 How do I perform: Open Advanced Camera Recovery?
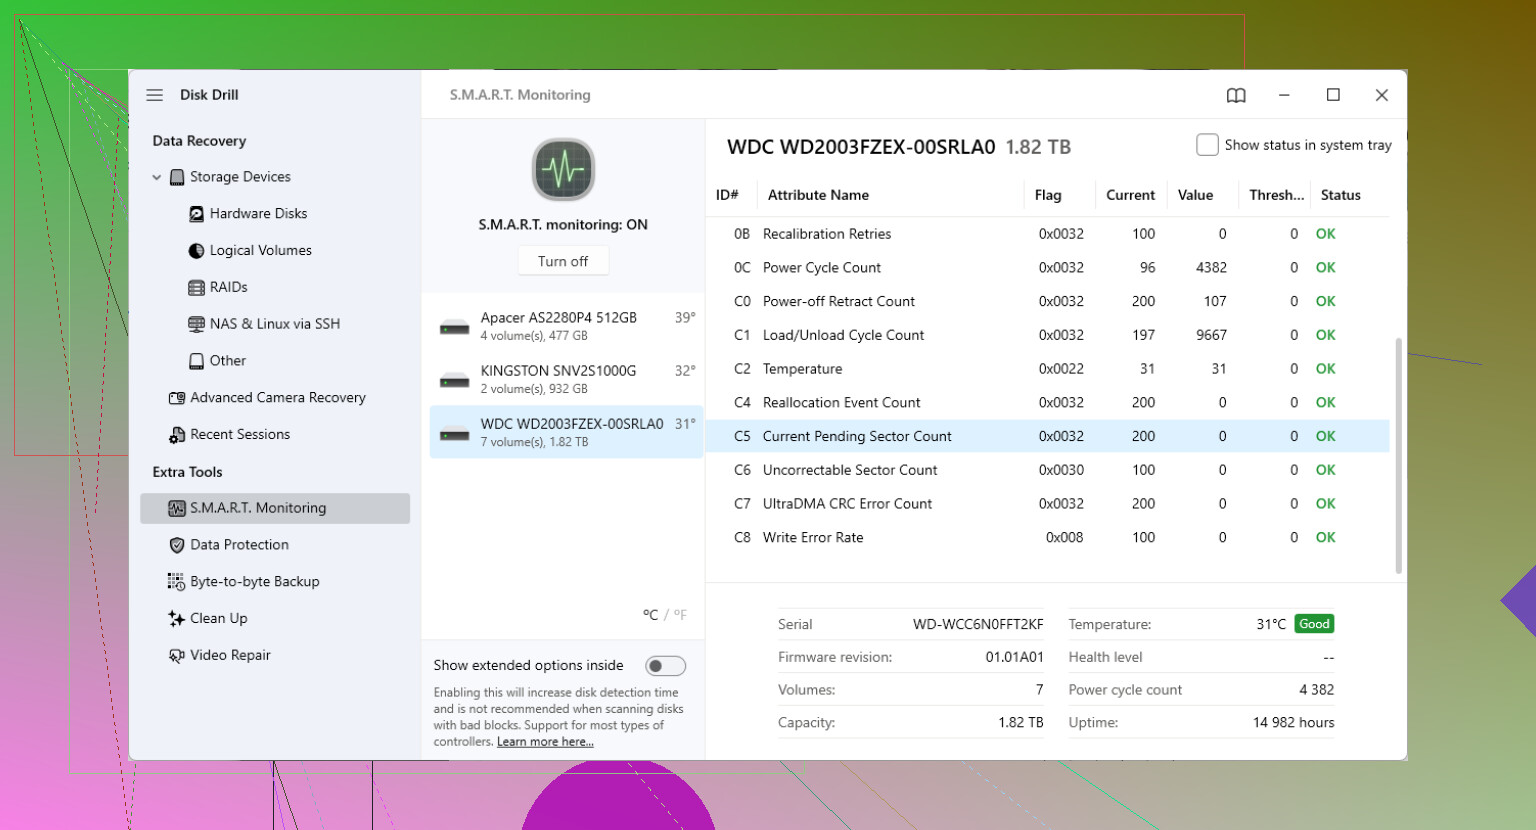click(278, 398)
